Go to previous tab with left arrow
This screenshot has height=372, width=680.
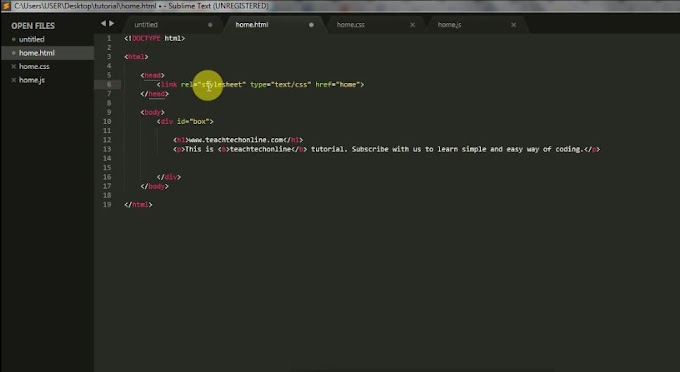(x=103, y=23)
